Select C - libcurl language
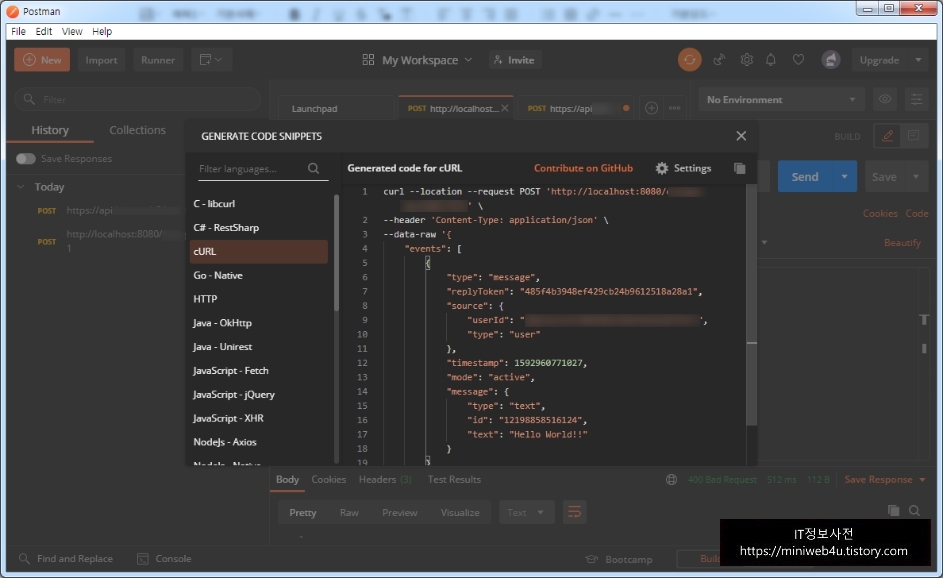The image size is (943, 578). (259, 203)
